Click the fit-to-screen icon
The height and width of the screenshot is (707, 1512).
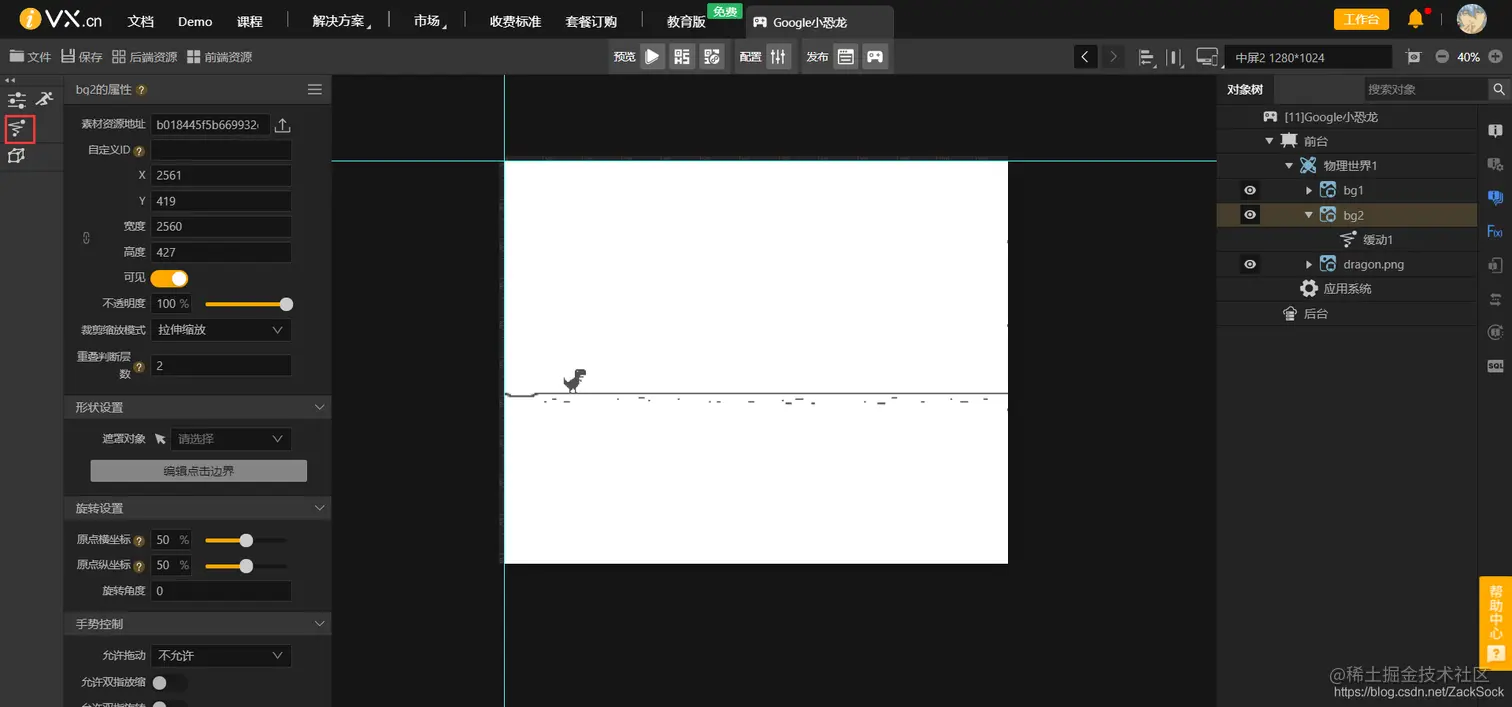pos(1413,57)
